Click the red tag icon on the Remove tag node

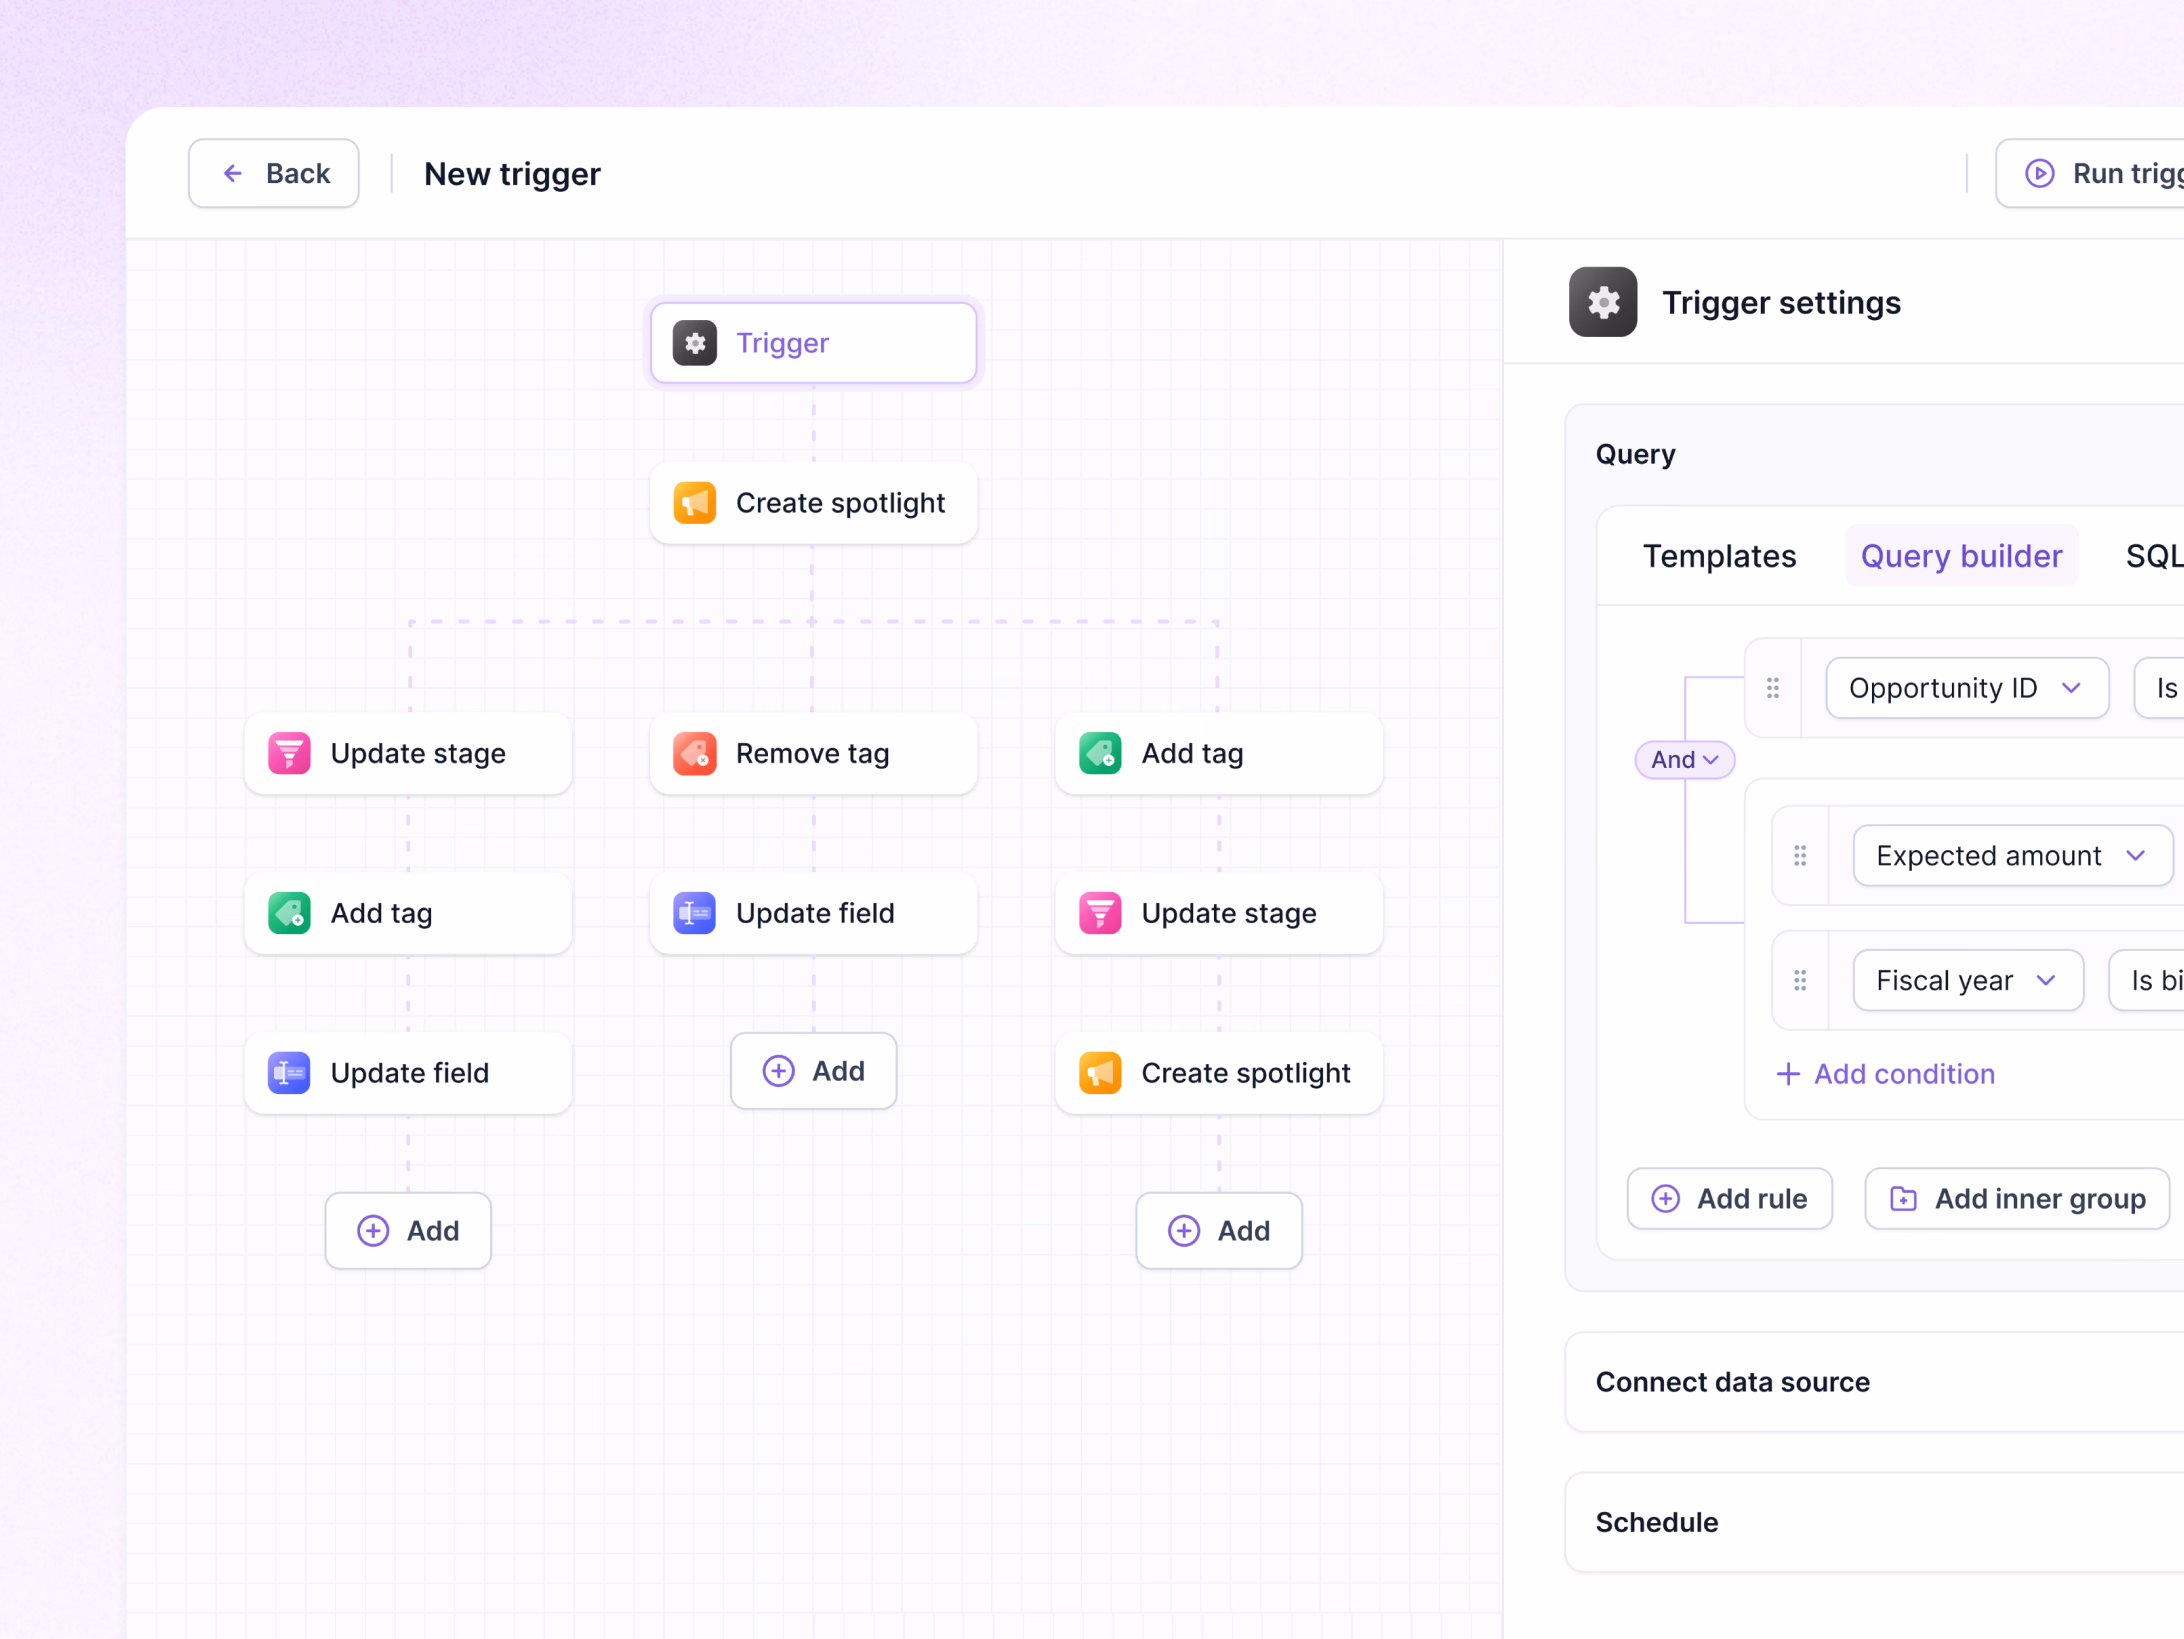tap(695, 753)
